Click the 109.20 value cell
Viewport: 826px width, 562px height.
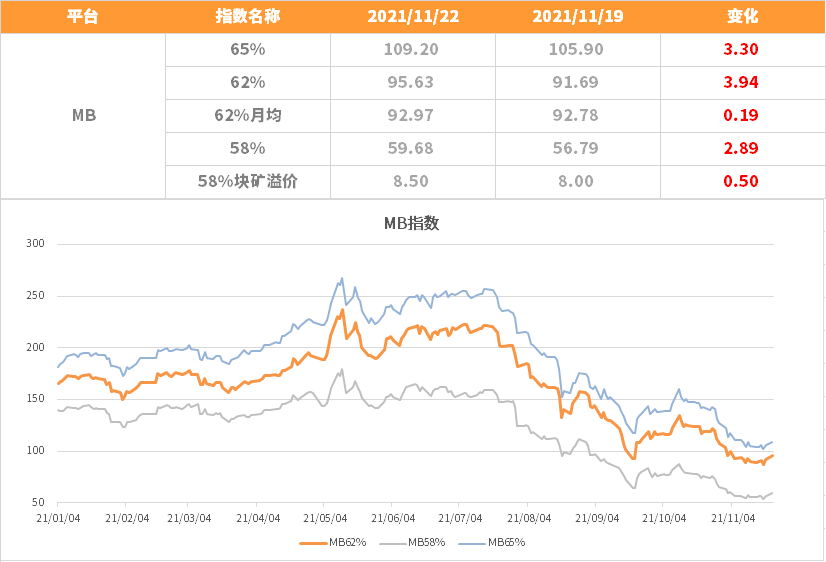(x=412, y=48)
